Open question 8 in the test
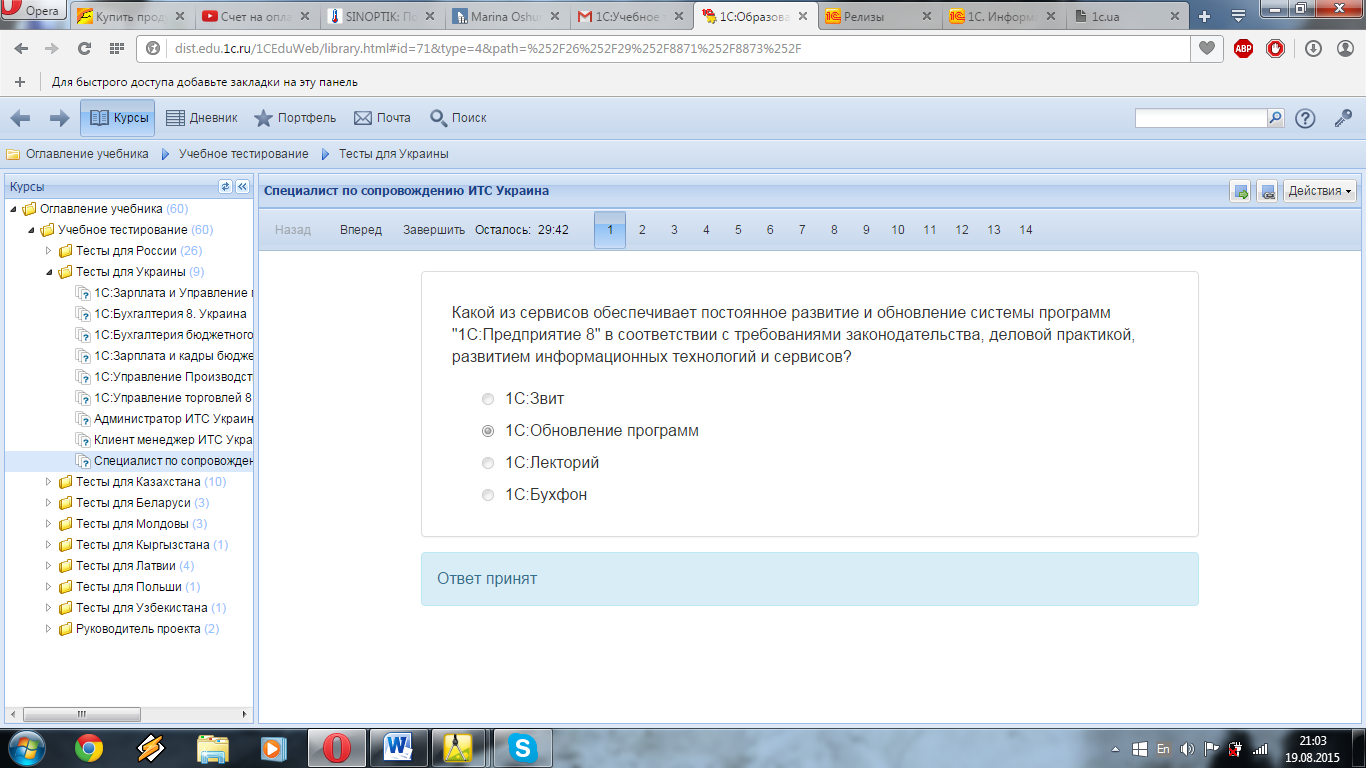The height and width of the screenshot is (768, 1366). coord(834,230)
